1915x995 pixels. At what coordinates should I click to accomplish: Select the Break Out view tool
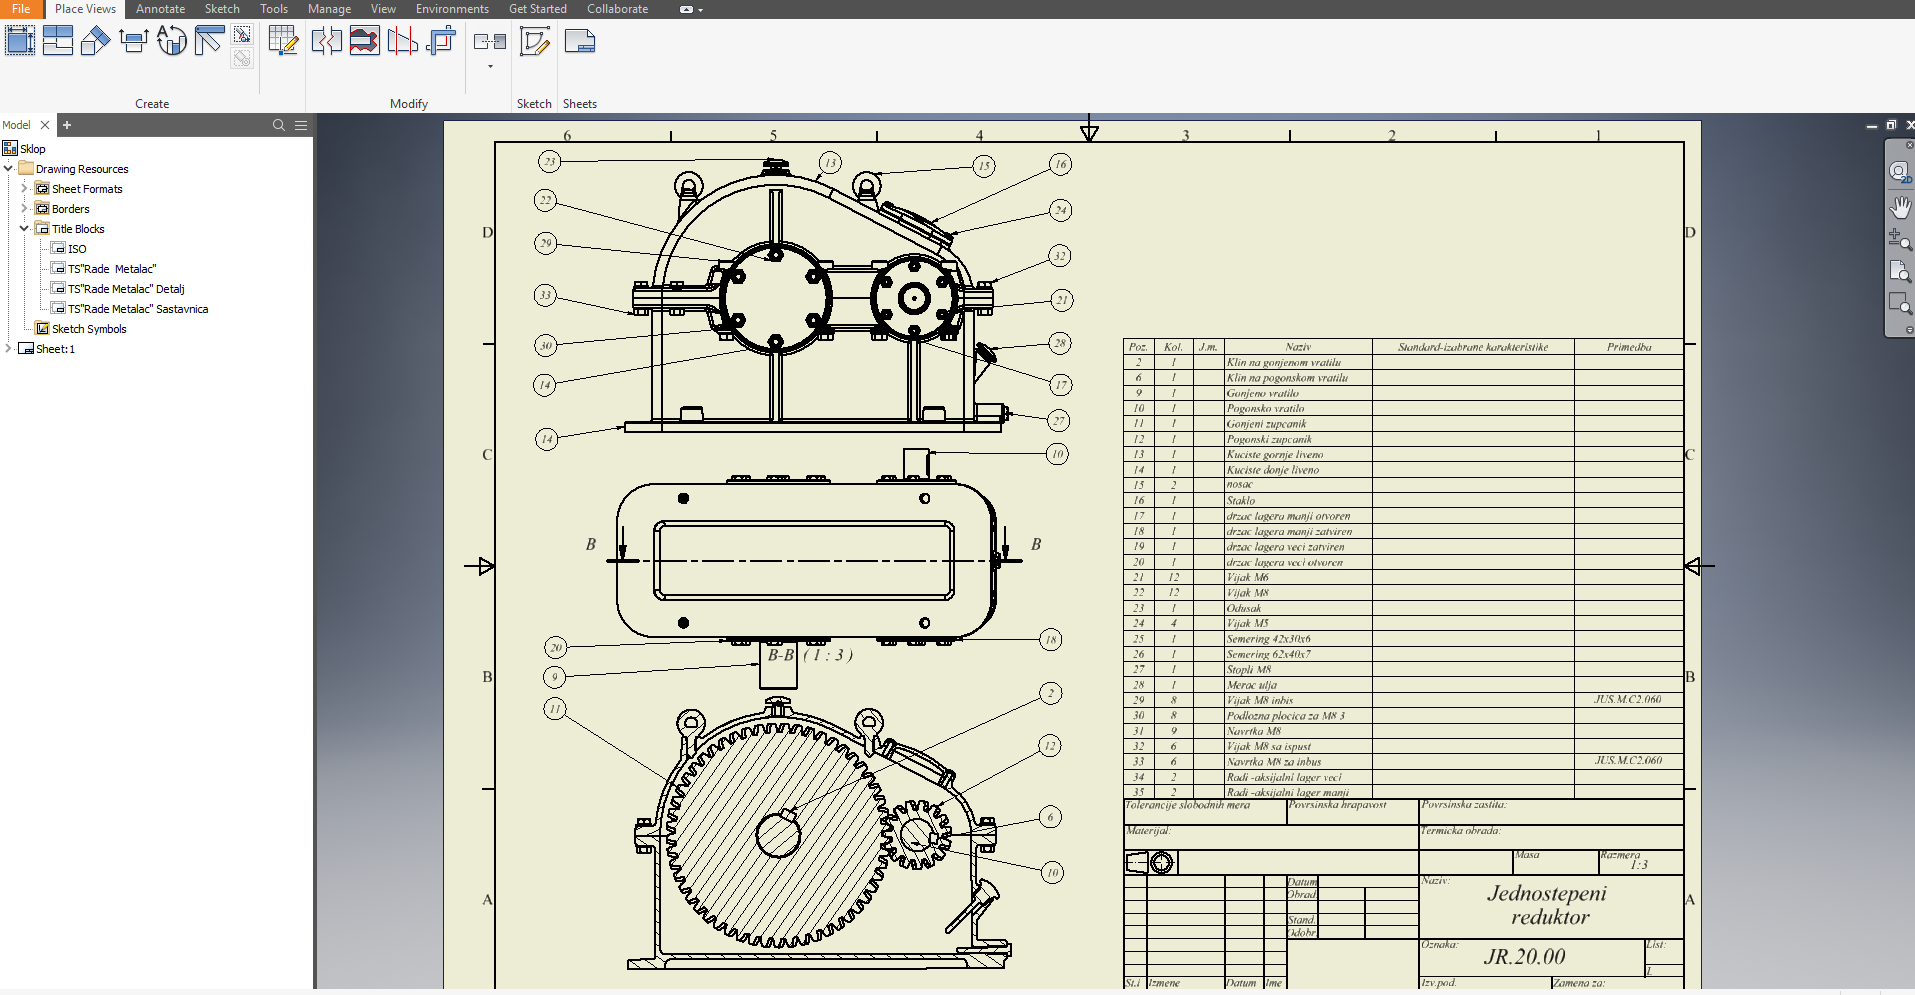coord(364,41)
